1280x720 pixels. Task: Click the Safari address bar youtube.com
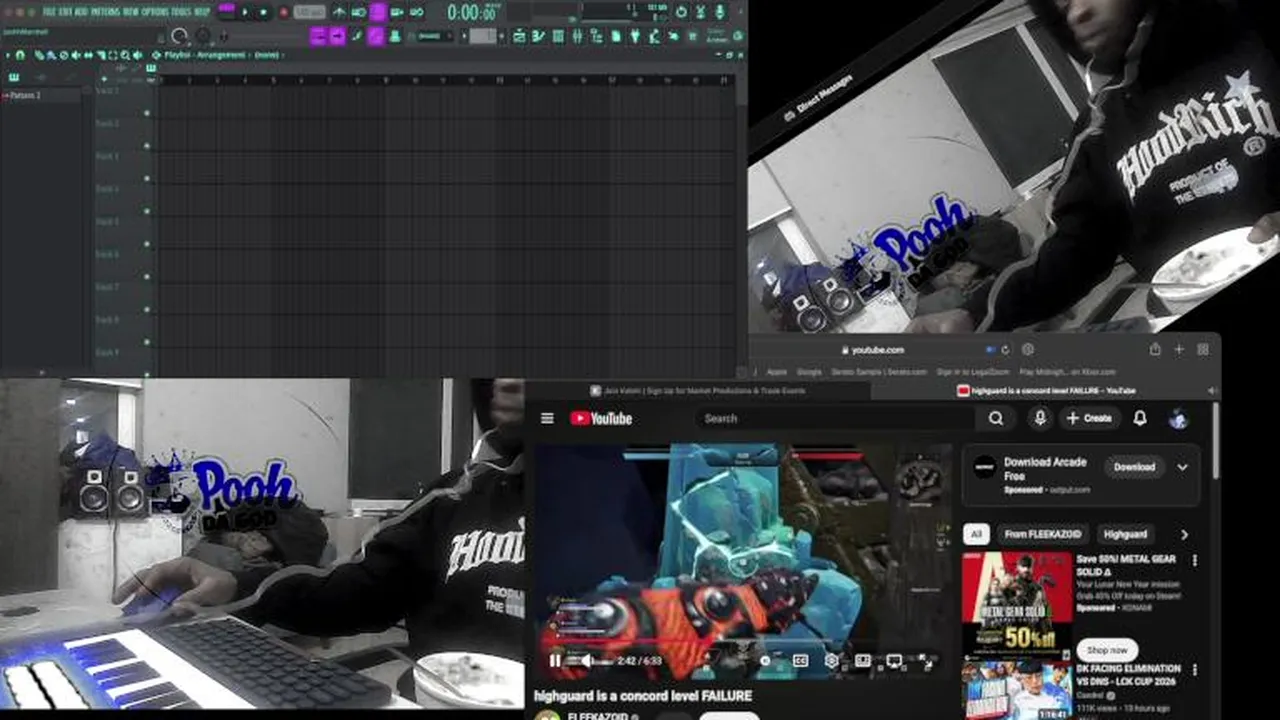pos(873,350)
